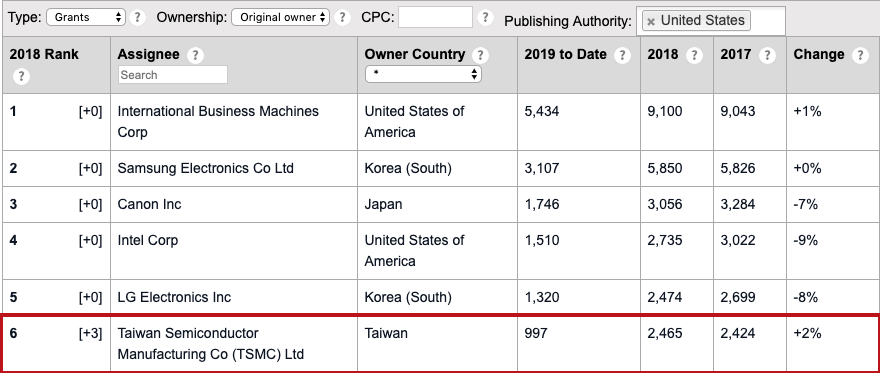The width and height of the screenshot is (880, 373).
Task: Click Intel's change value -9%
Action: (806, 240)
